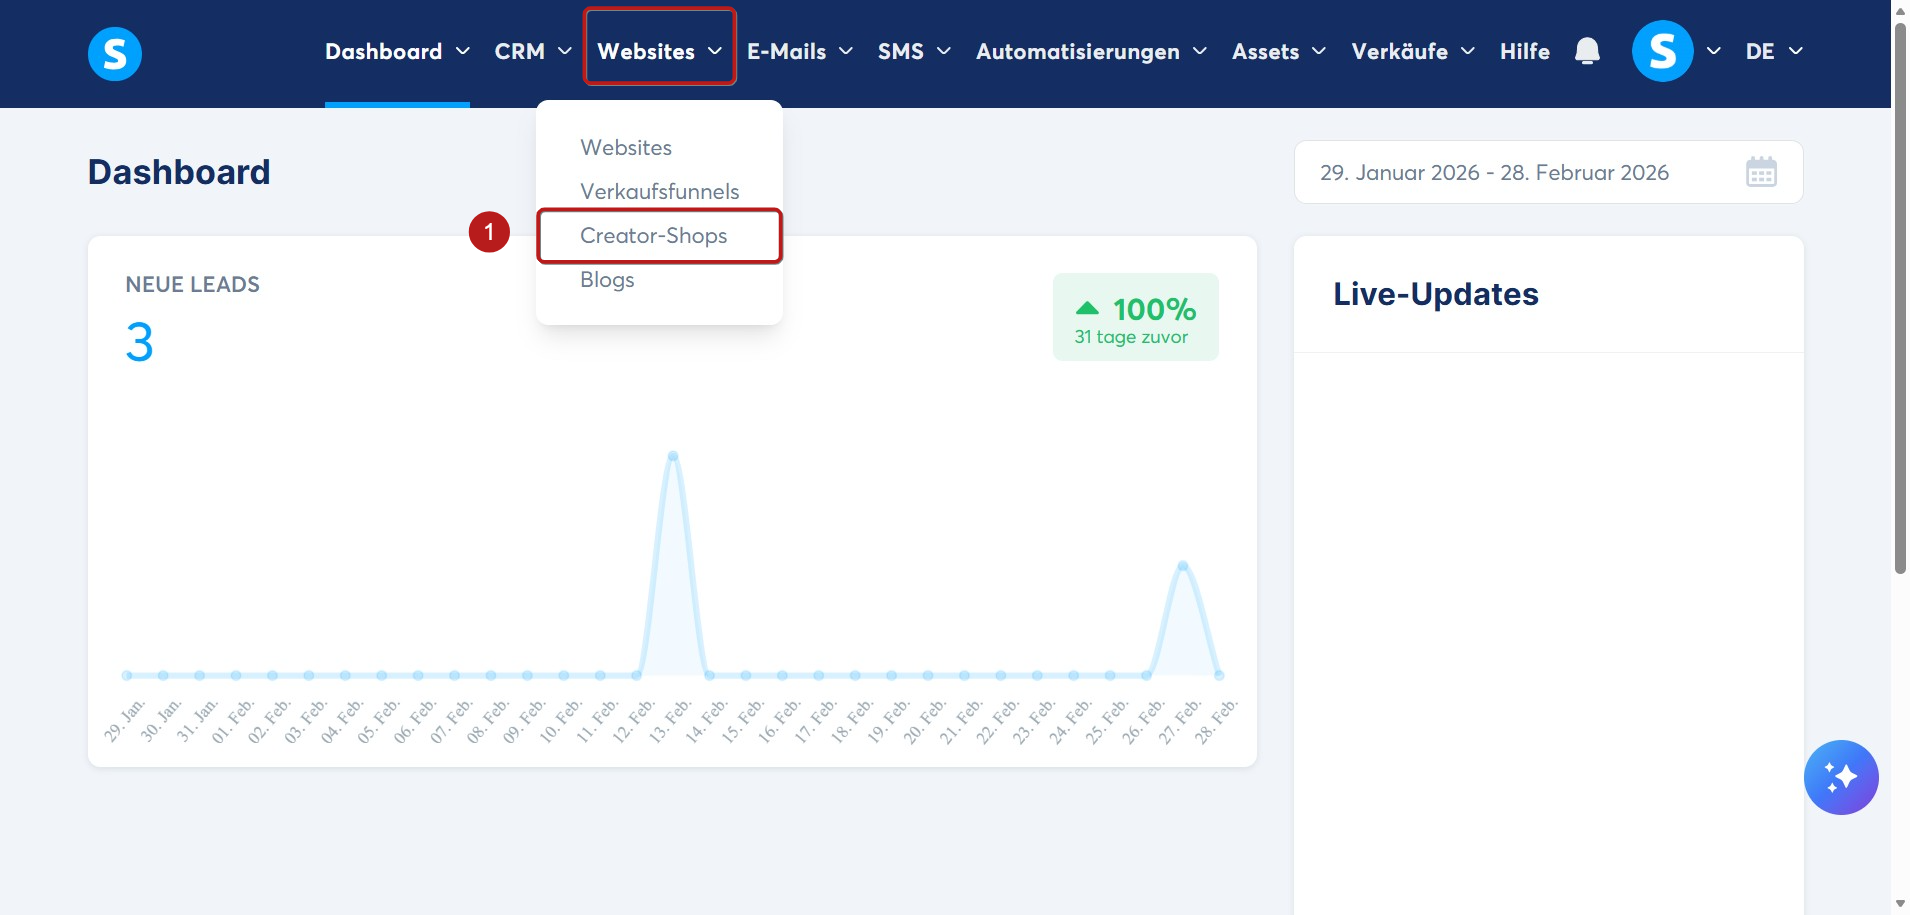This screenshot has height=915, width=1910.
Task: Click the NEUE LEADS label
Action: (193, 284)
